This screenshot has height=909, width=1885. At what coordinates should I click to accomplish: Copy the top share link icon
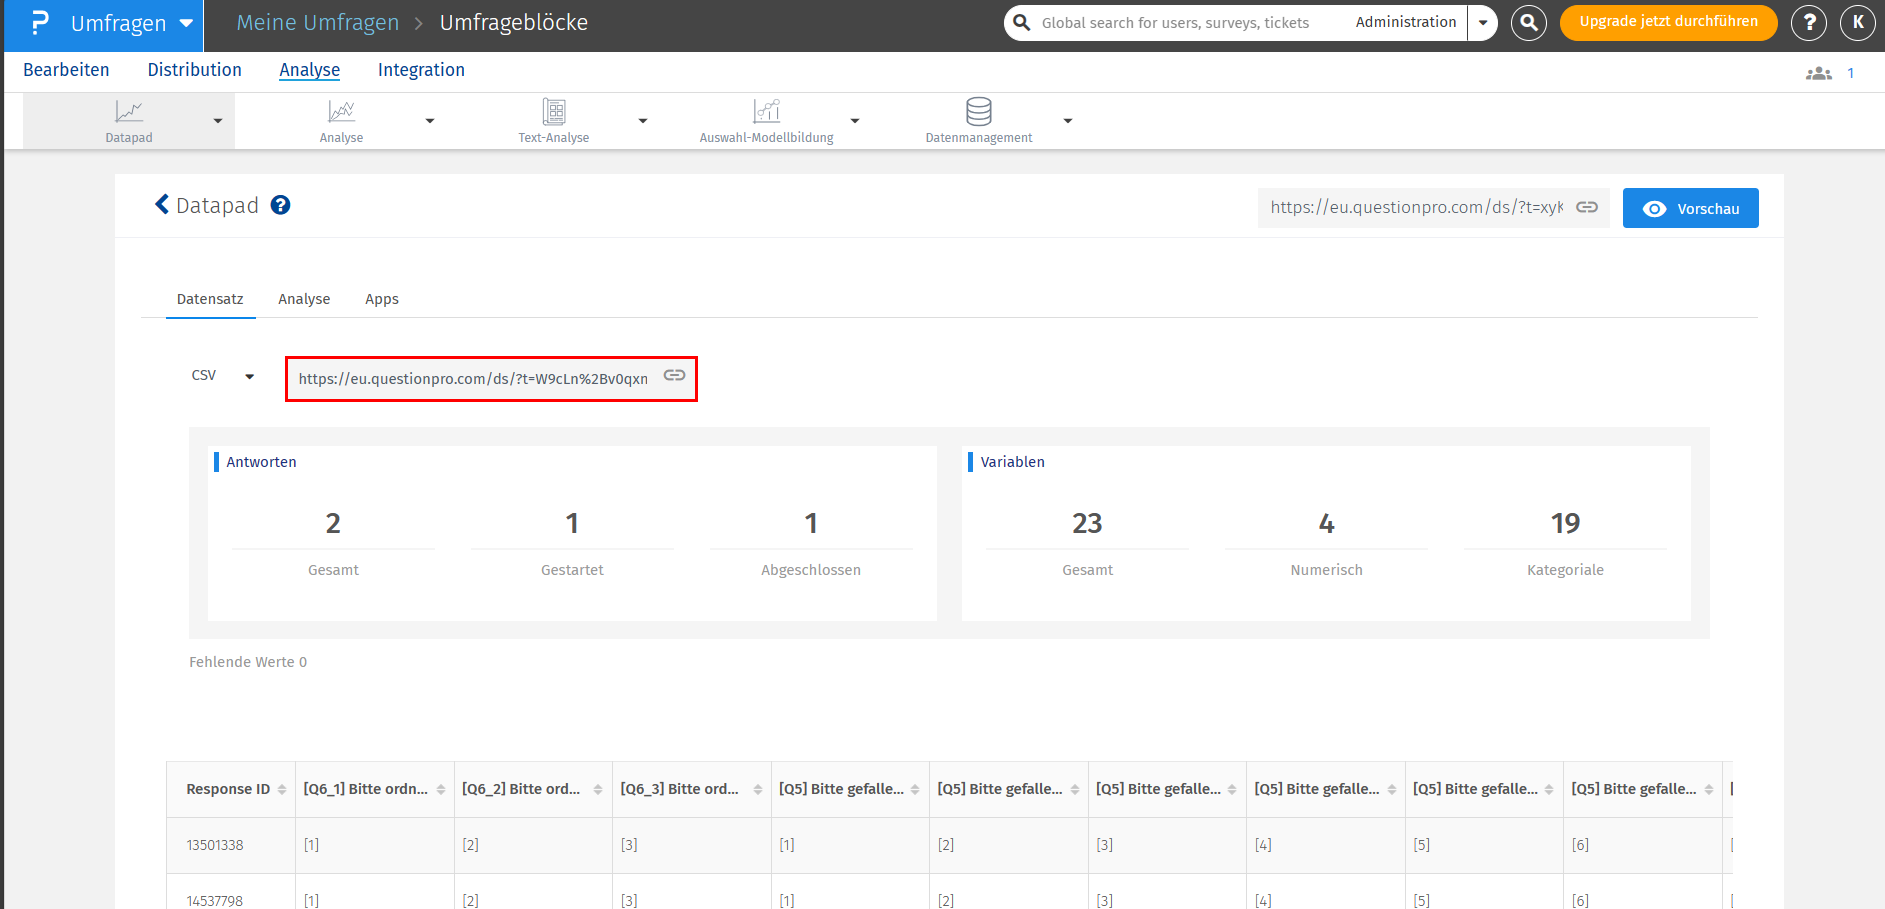1587,207
